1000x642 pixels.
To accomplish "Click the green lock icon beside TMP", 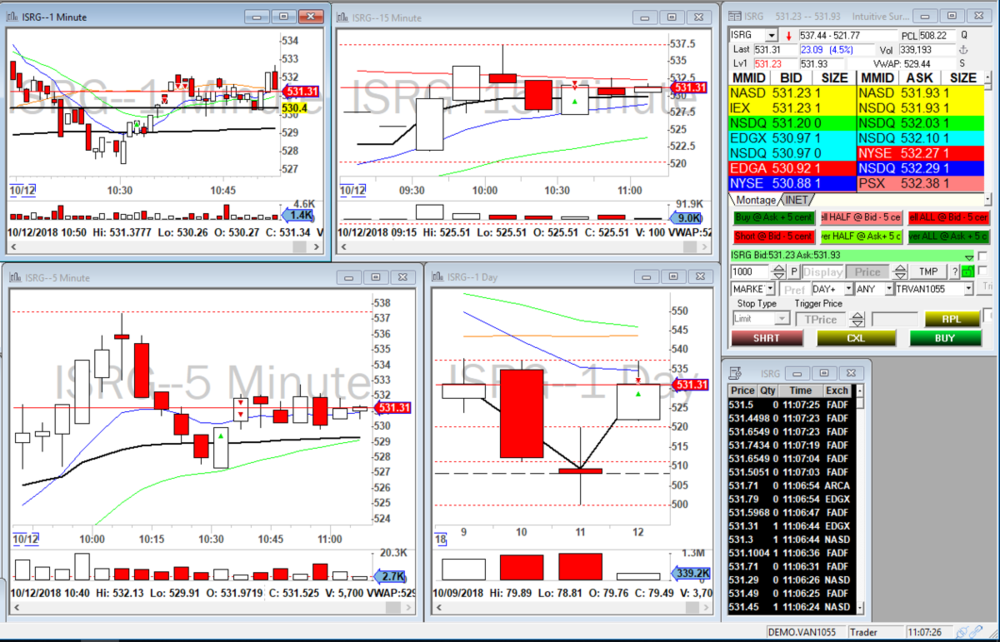I will pyautogui.click(x=967, y=272).
